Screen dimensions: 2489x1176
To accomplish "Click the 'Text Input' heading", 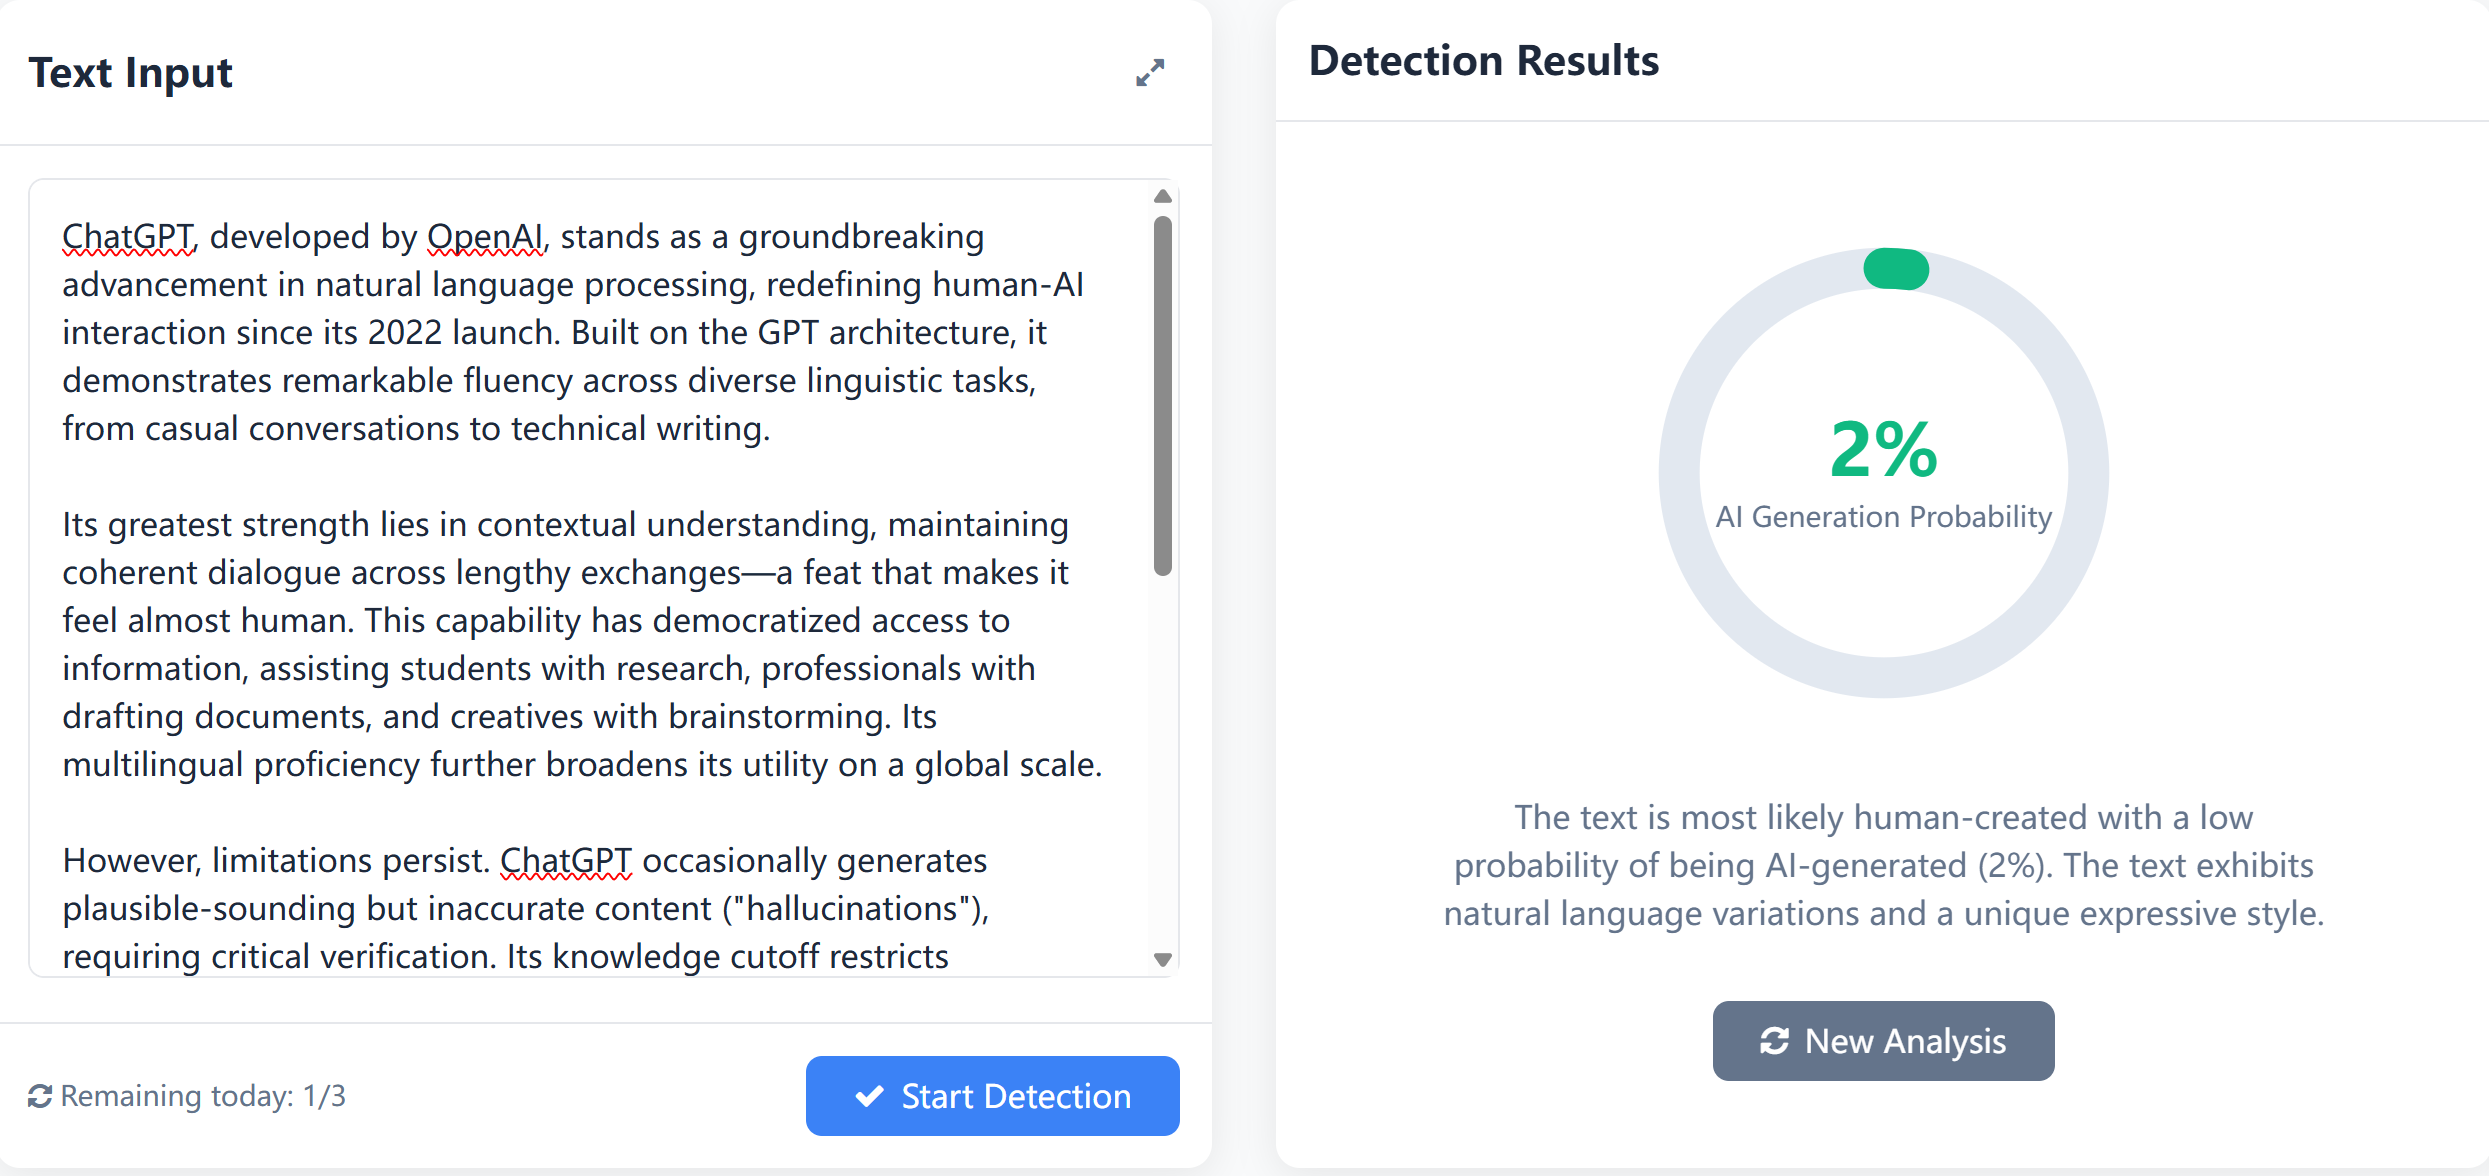I will click(130, 73).
